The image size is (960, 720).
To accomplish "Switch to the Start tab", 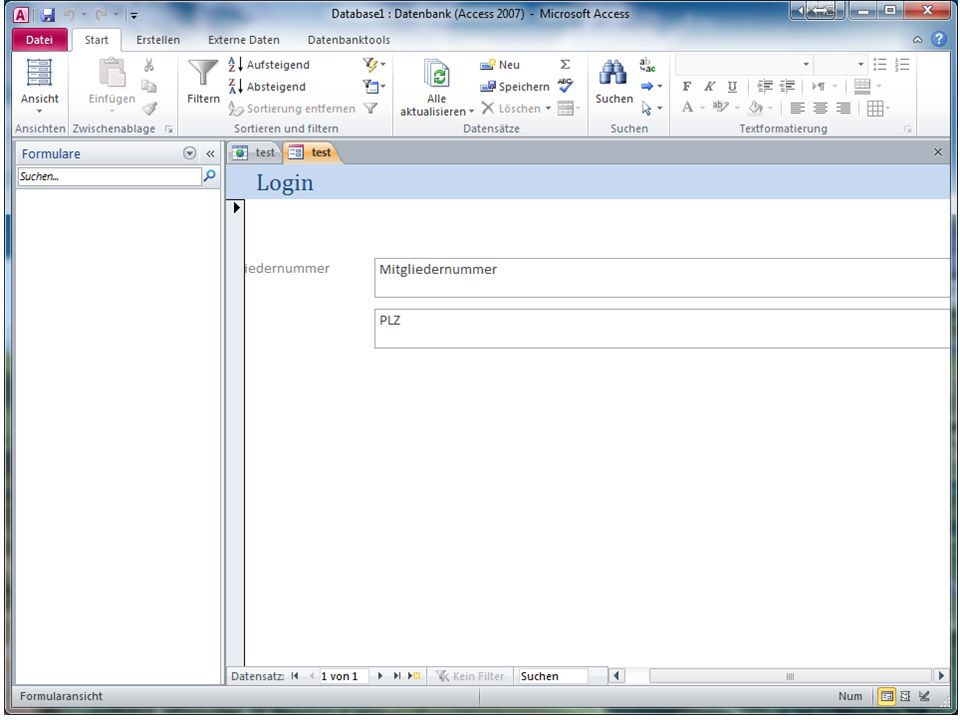I will (96, 40).
